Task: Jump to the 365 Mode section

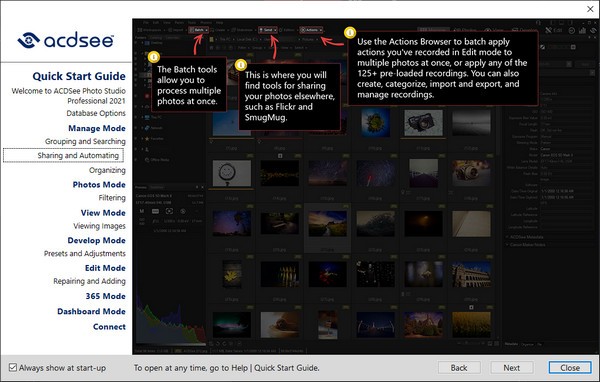Action: (106, 296)
